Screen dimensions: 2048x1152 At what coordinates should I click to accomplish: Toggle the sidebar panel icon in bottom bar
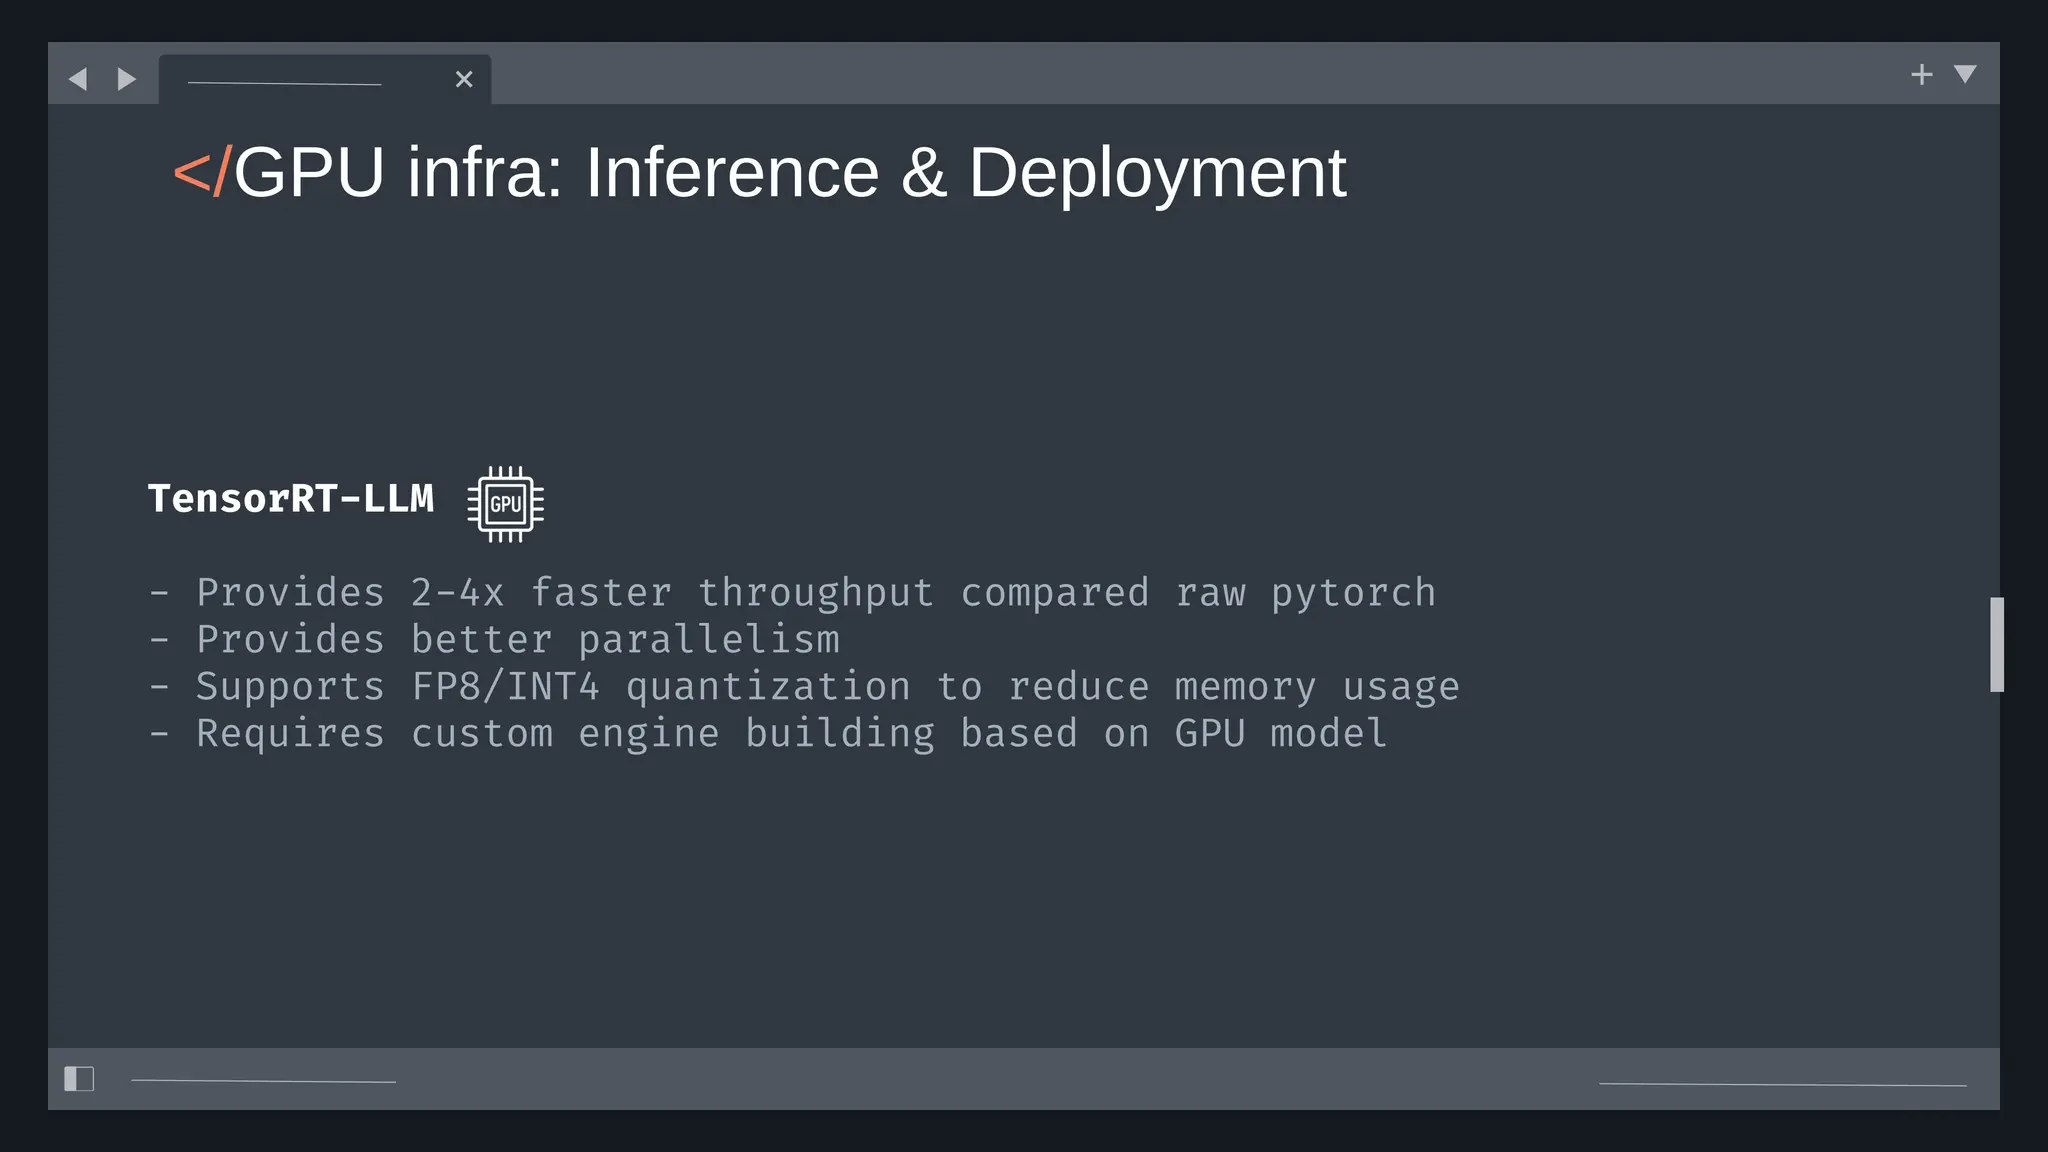point(79,1079)
